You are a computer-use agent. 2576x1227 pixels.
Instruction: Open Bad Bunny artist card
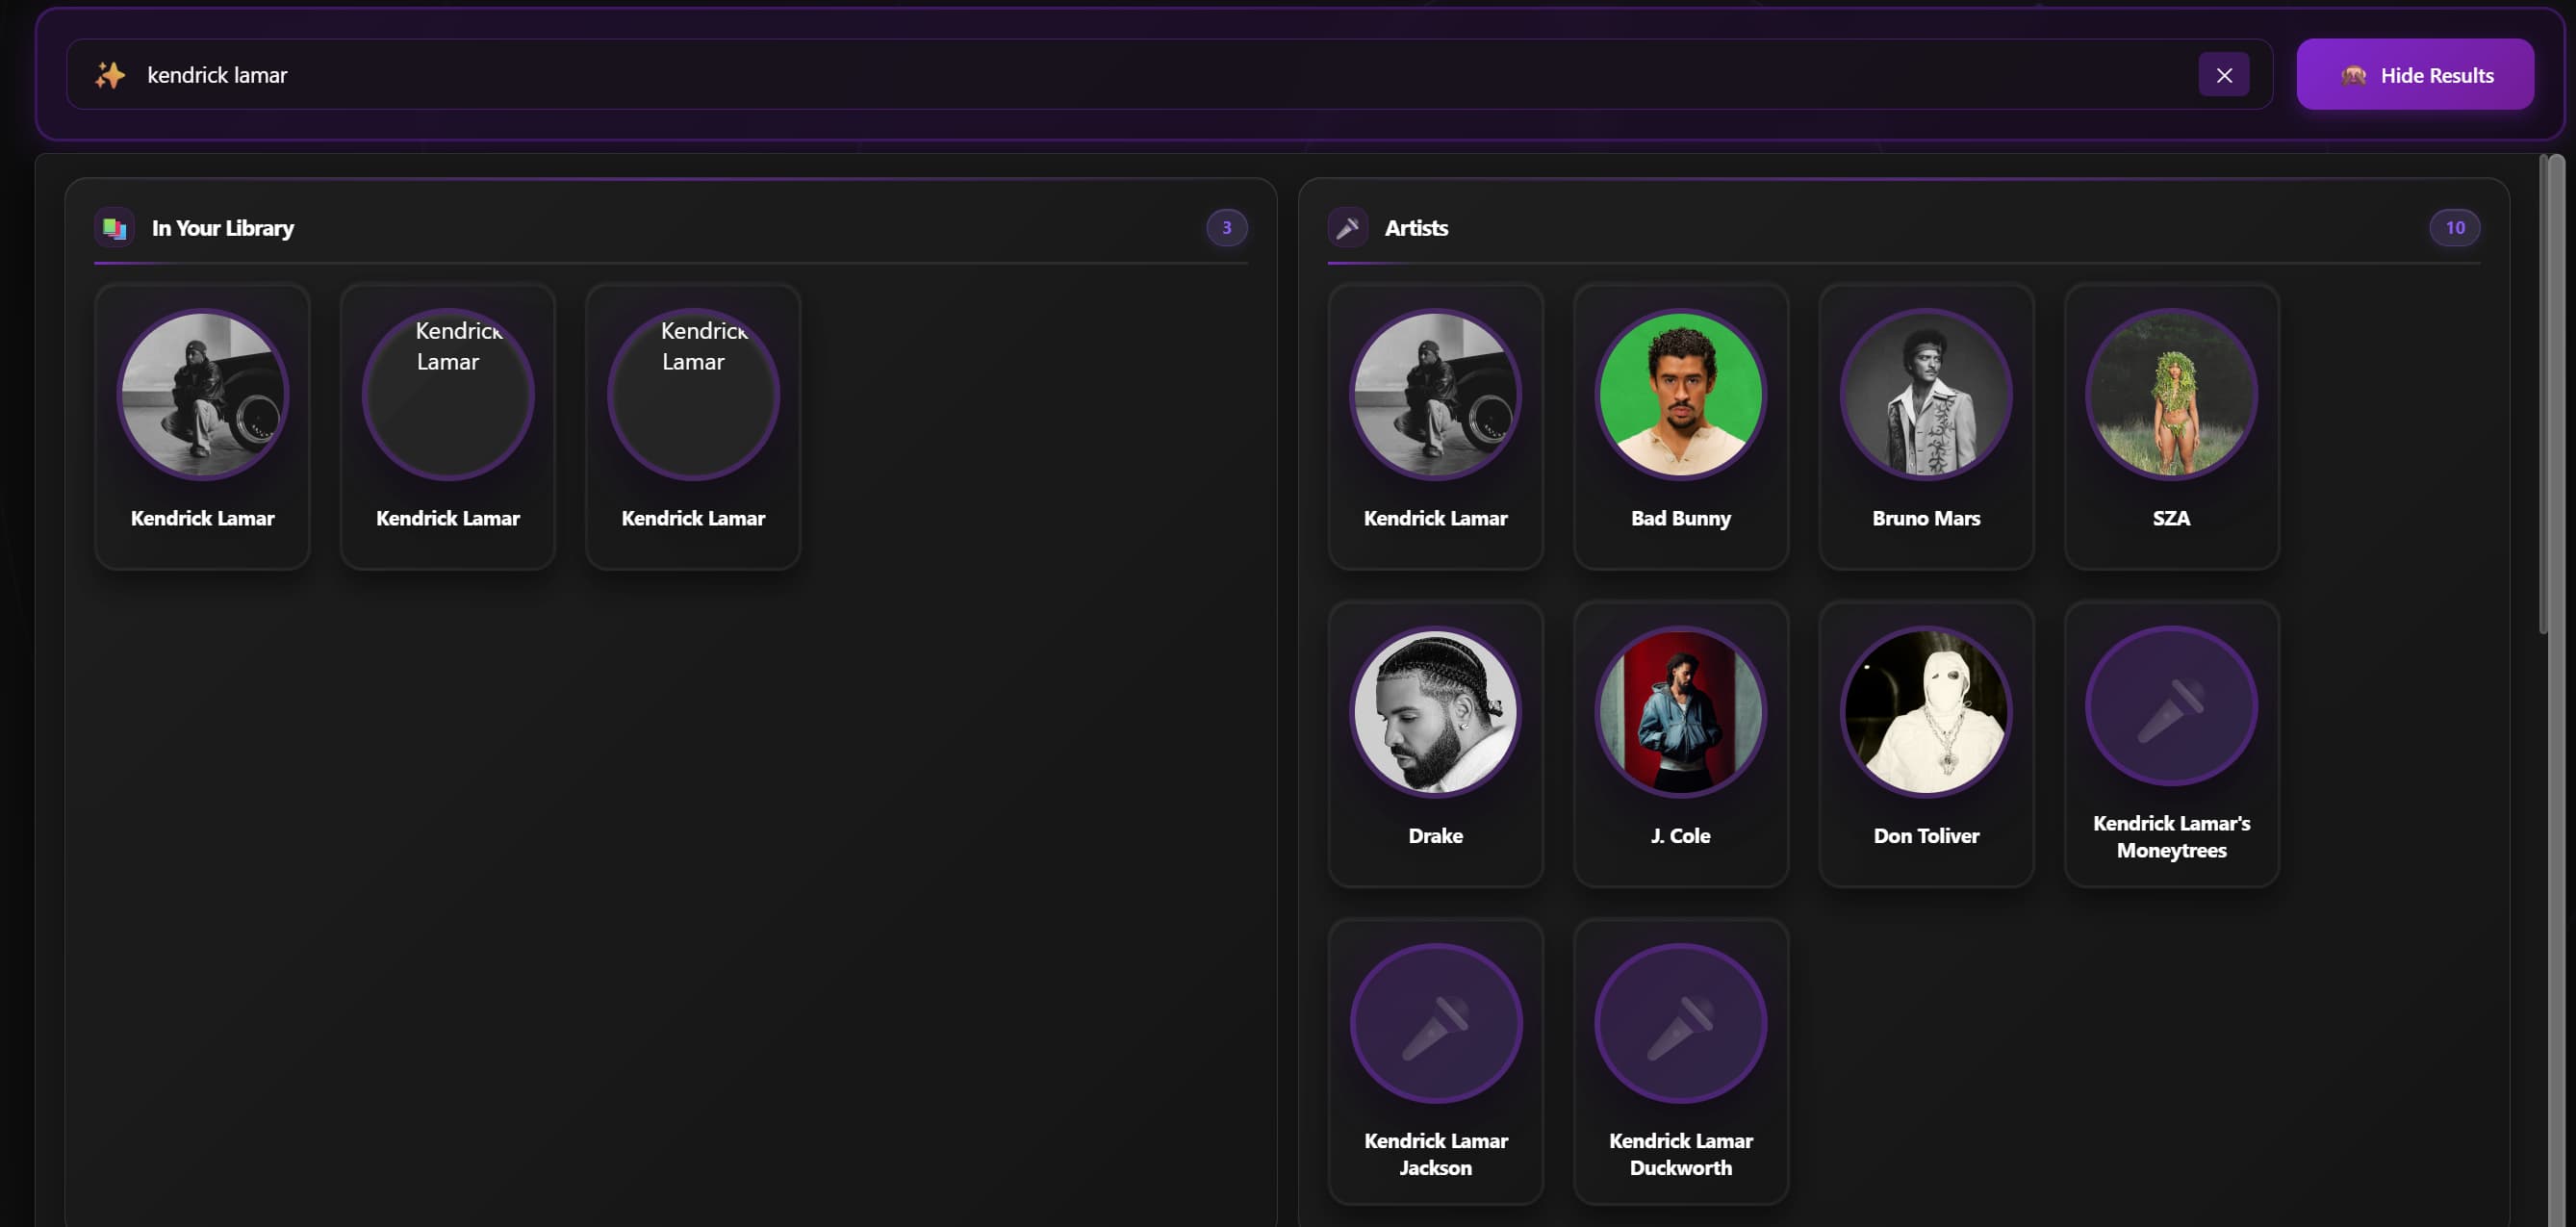(1680, 427)
